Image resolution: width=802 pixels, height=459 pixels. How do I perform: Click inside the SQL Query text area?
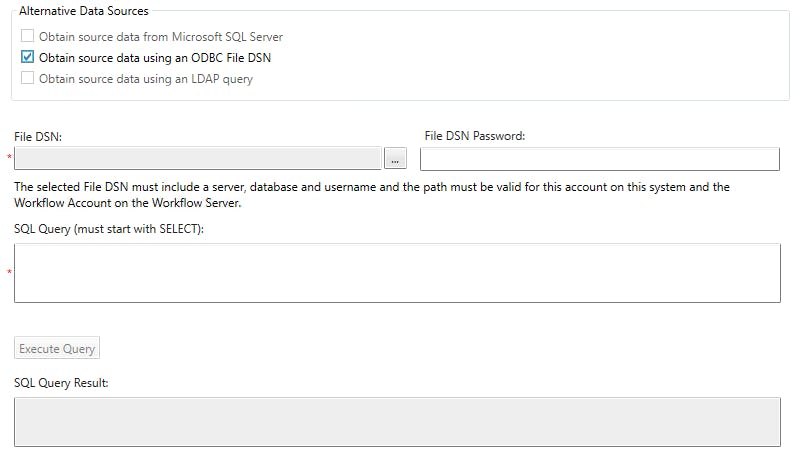(x=397, y=272)
